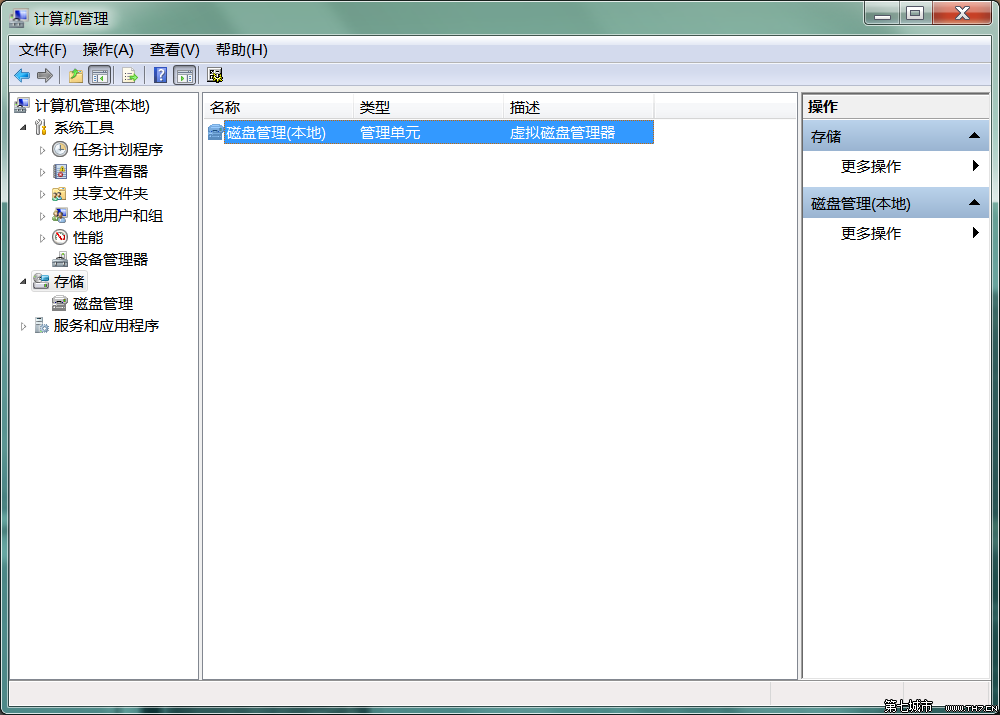Select 性能 in the tree

point(88,237)
